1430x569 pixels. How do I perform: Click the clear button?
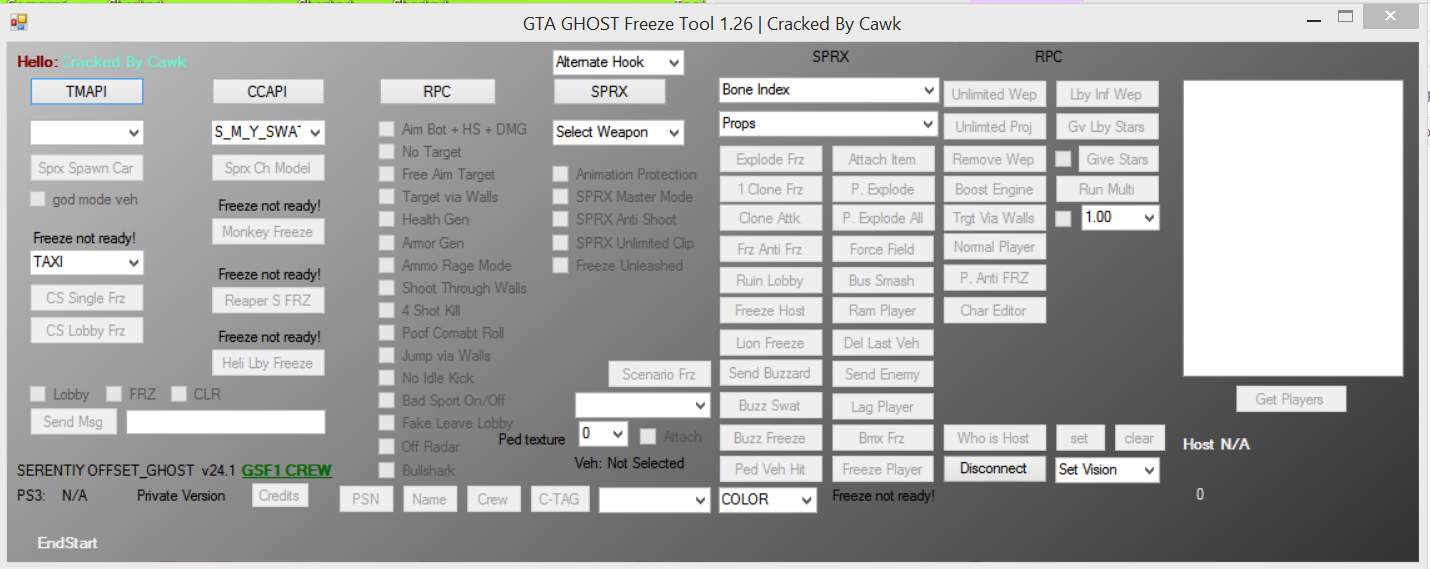click(x=1139, y=438)
